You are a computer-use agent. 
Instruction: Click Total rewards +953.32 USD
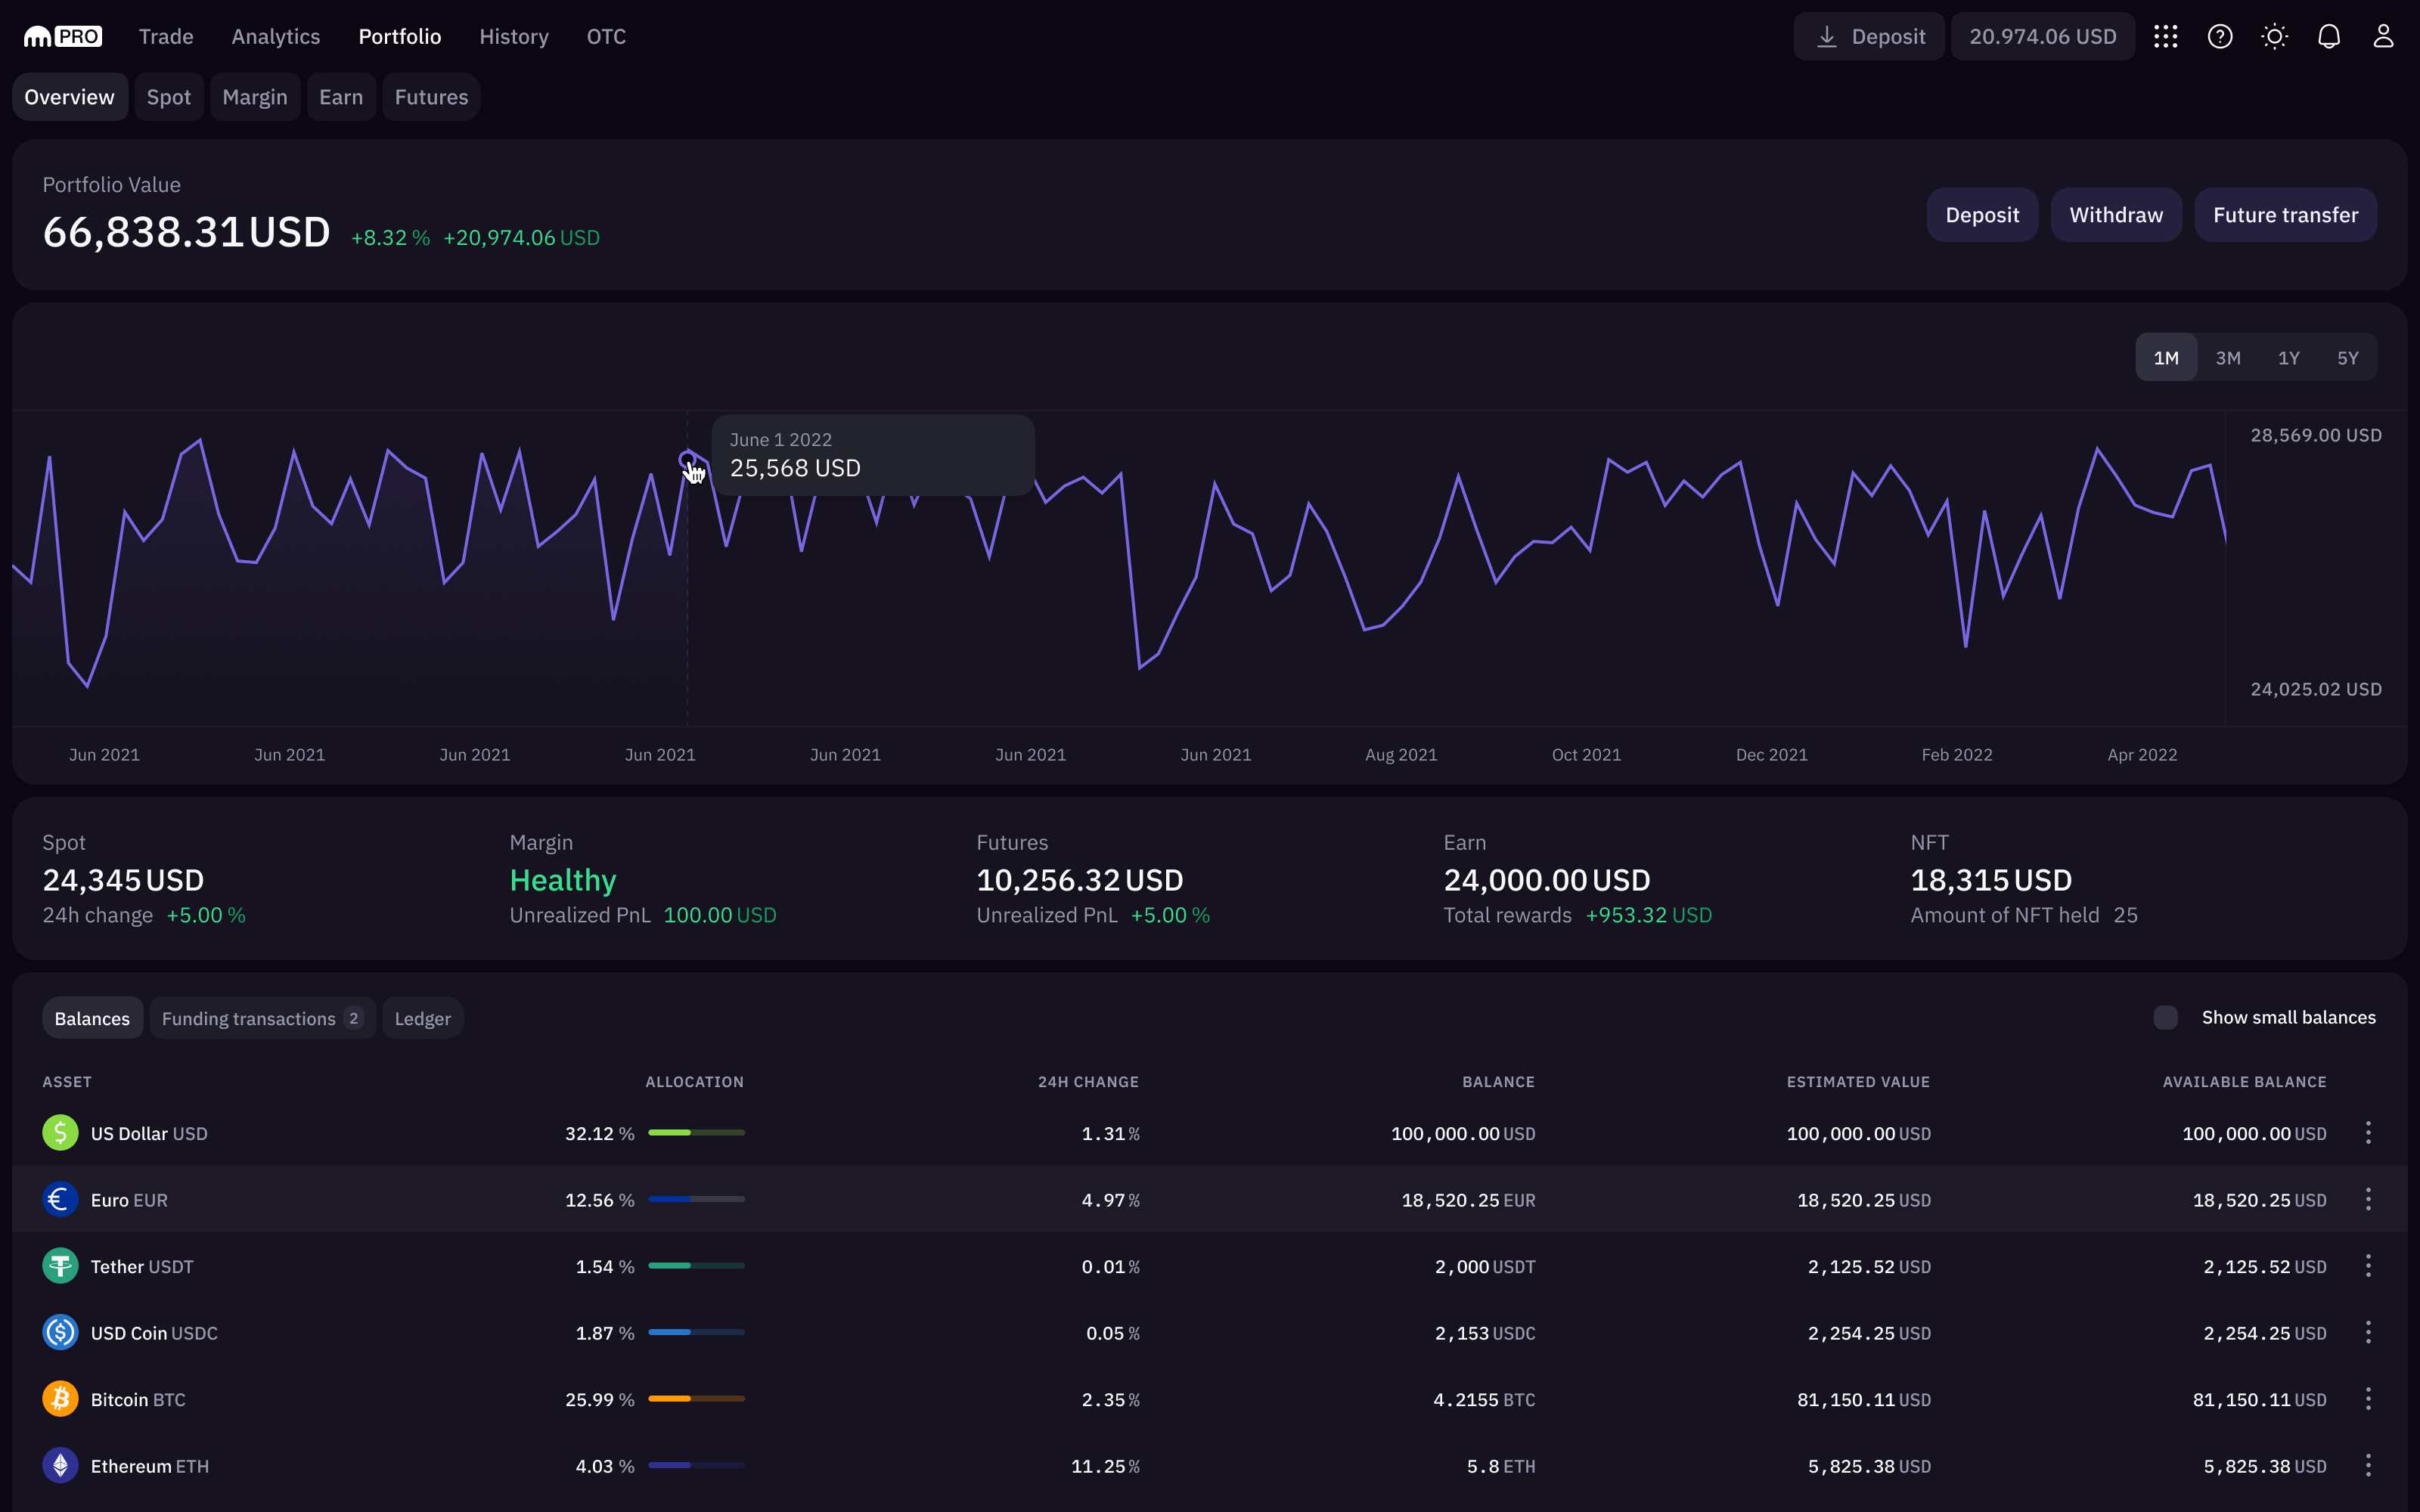[1649, 915]
